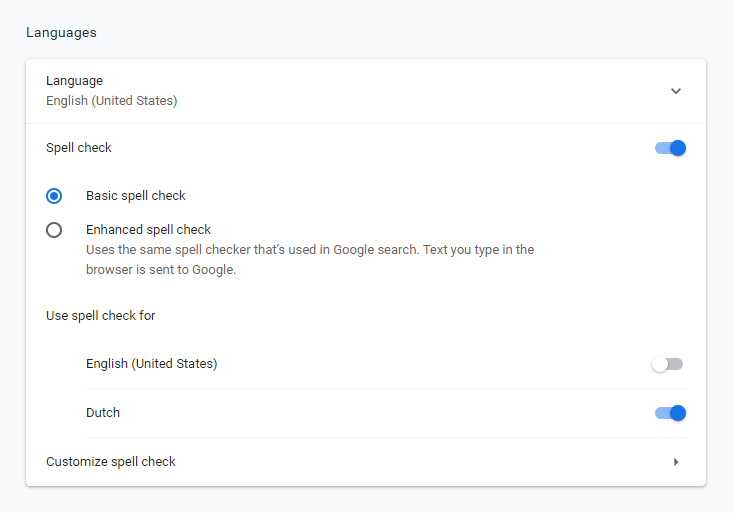Expand the Language section chevron
Viewport: 734px width, 513px height.
point(675,91)
